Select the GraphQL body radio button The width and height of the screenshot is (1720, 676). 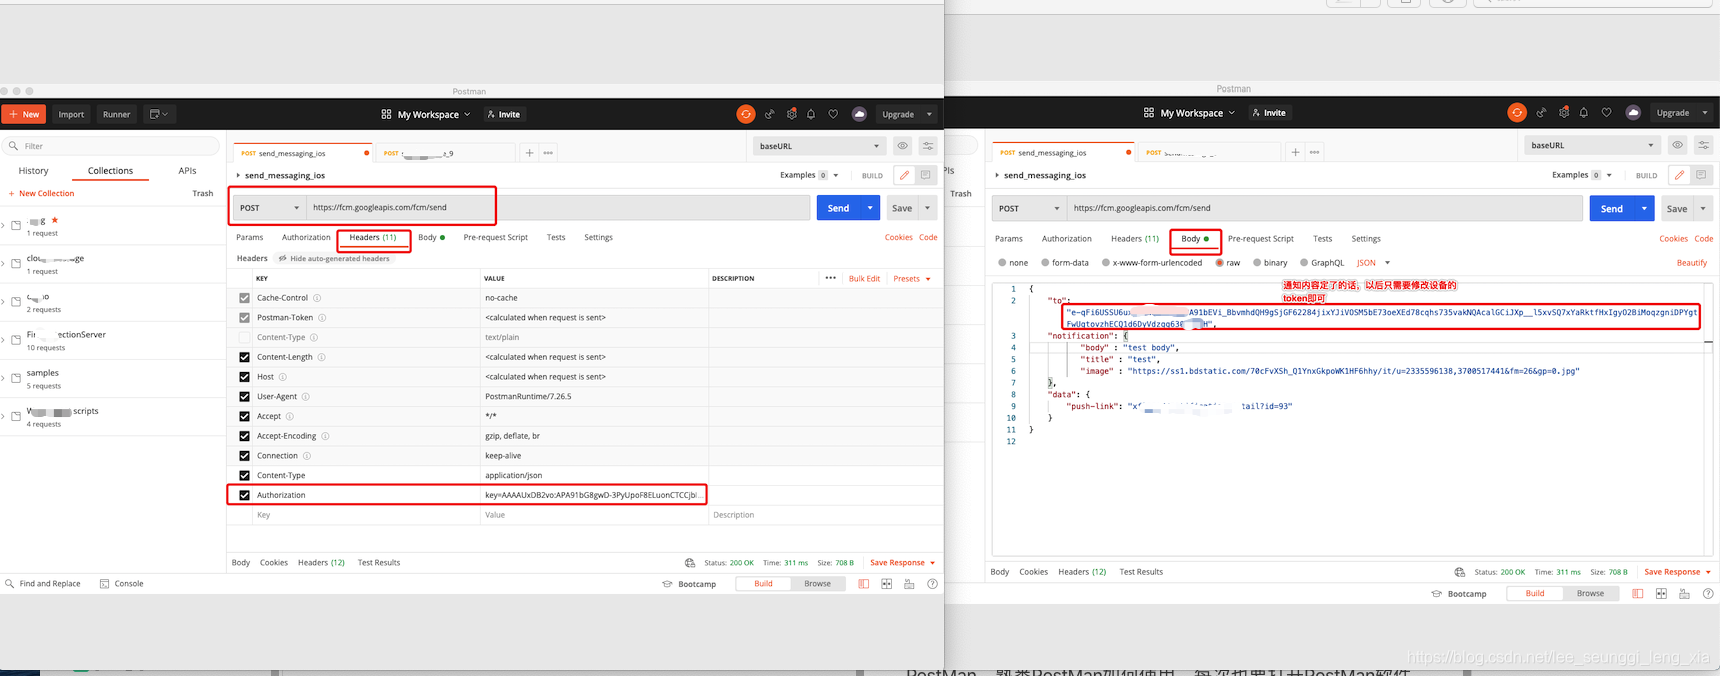[1304, 263]
